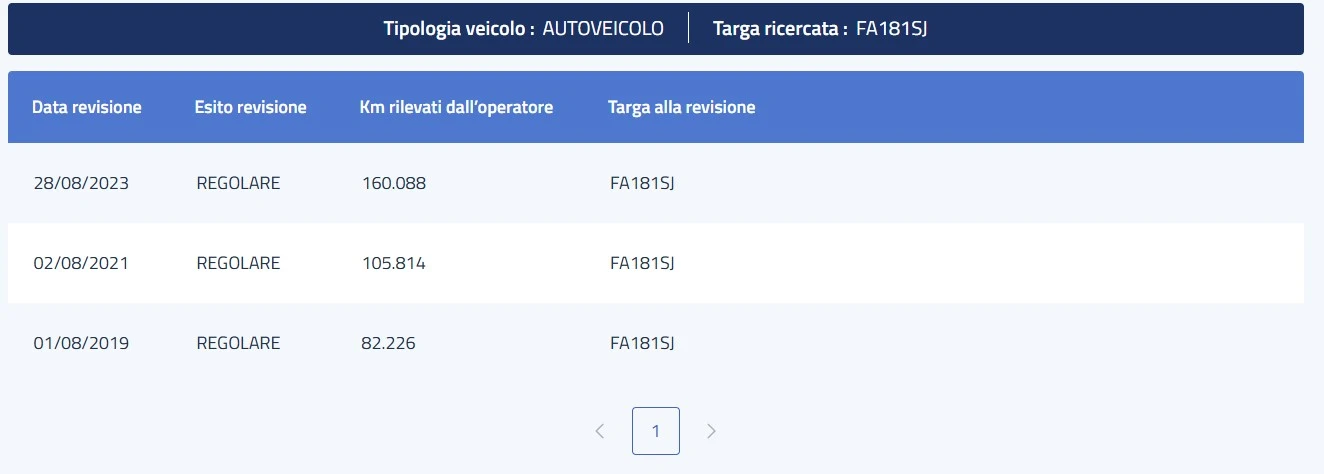This screenshot has height=474, width=1324.
Task: Click plate FA181SJ in the 2019 revision row
Action: (x=642, y=344)
